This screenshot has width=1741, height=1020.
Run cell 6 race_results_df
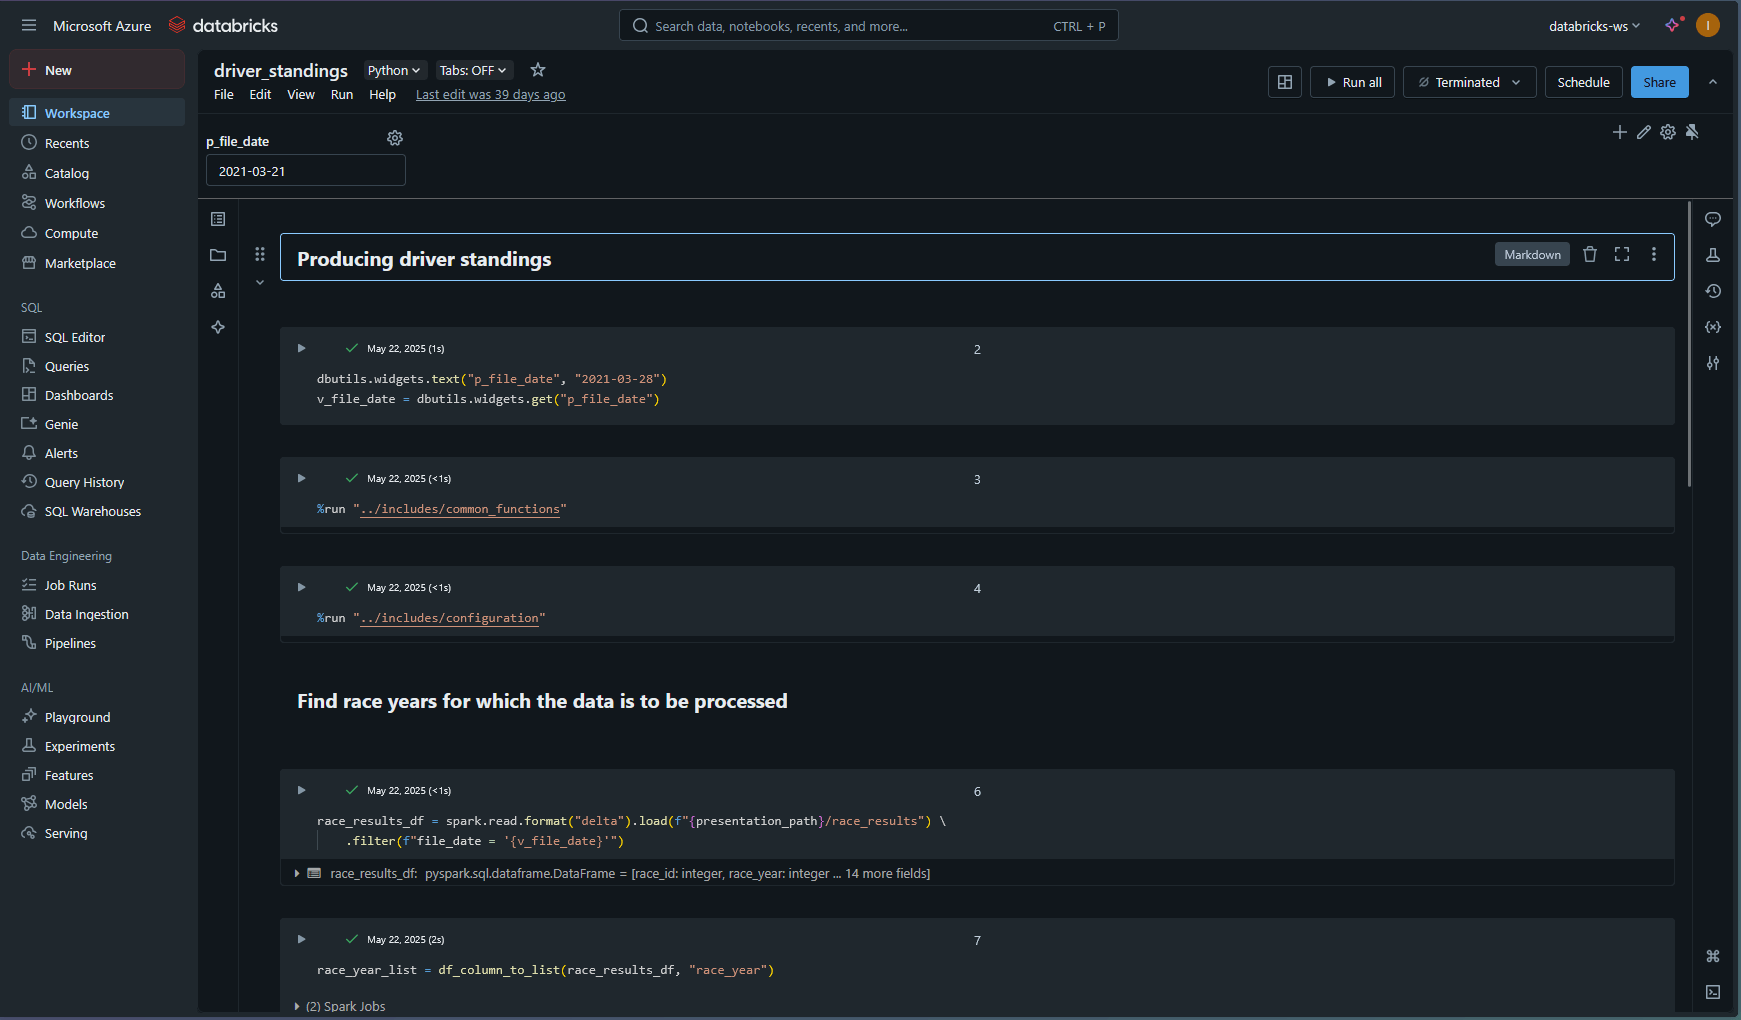point(301,790)
